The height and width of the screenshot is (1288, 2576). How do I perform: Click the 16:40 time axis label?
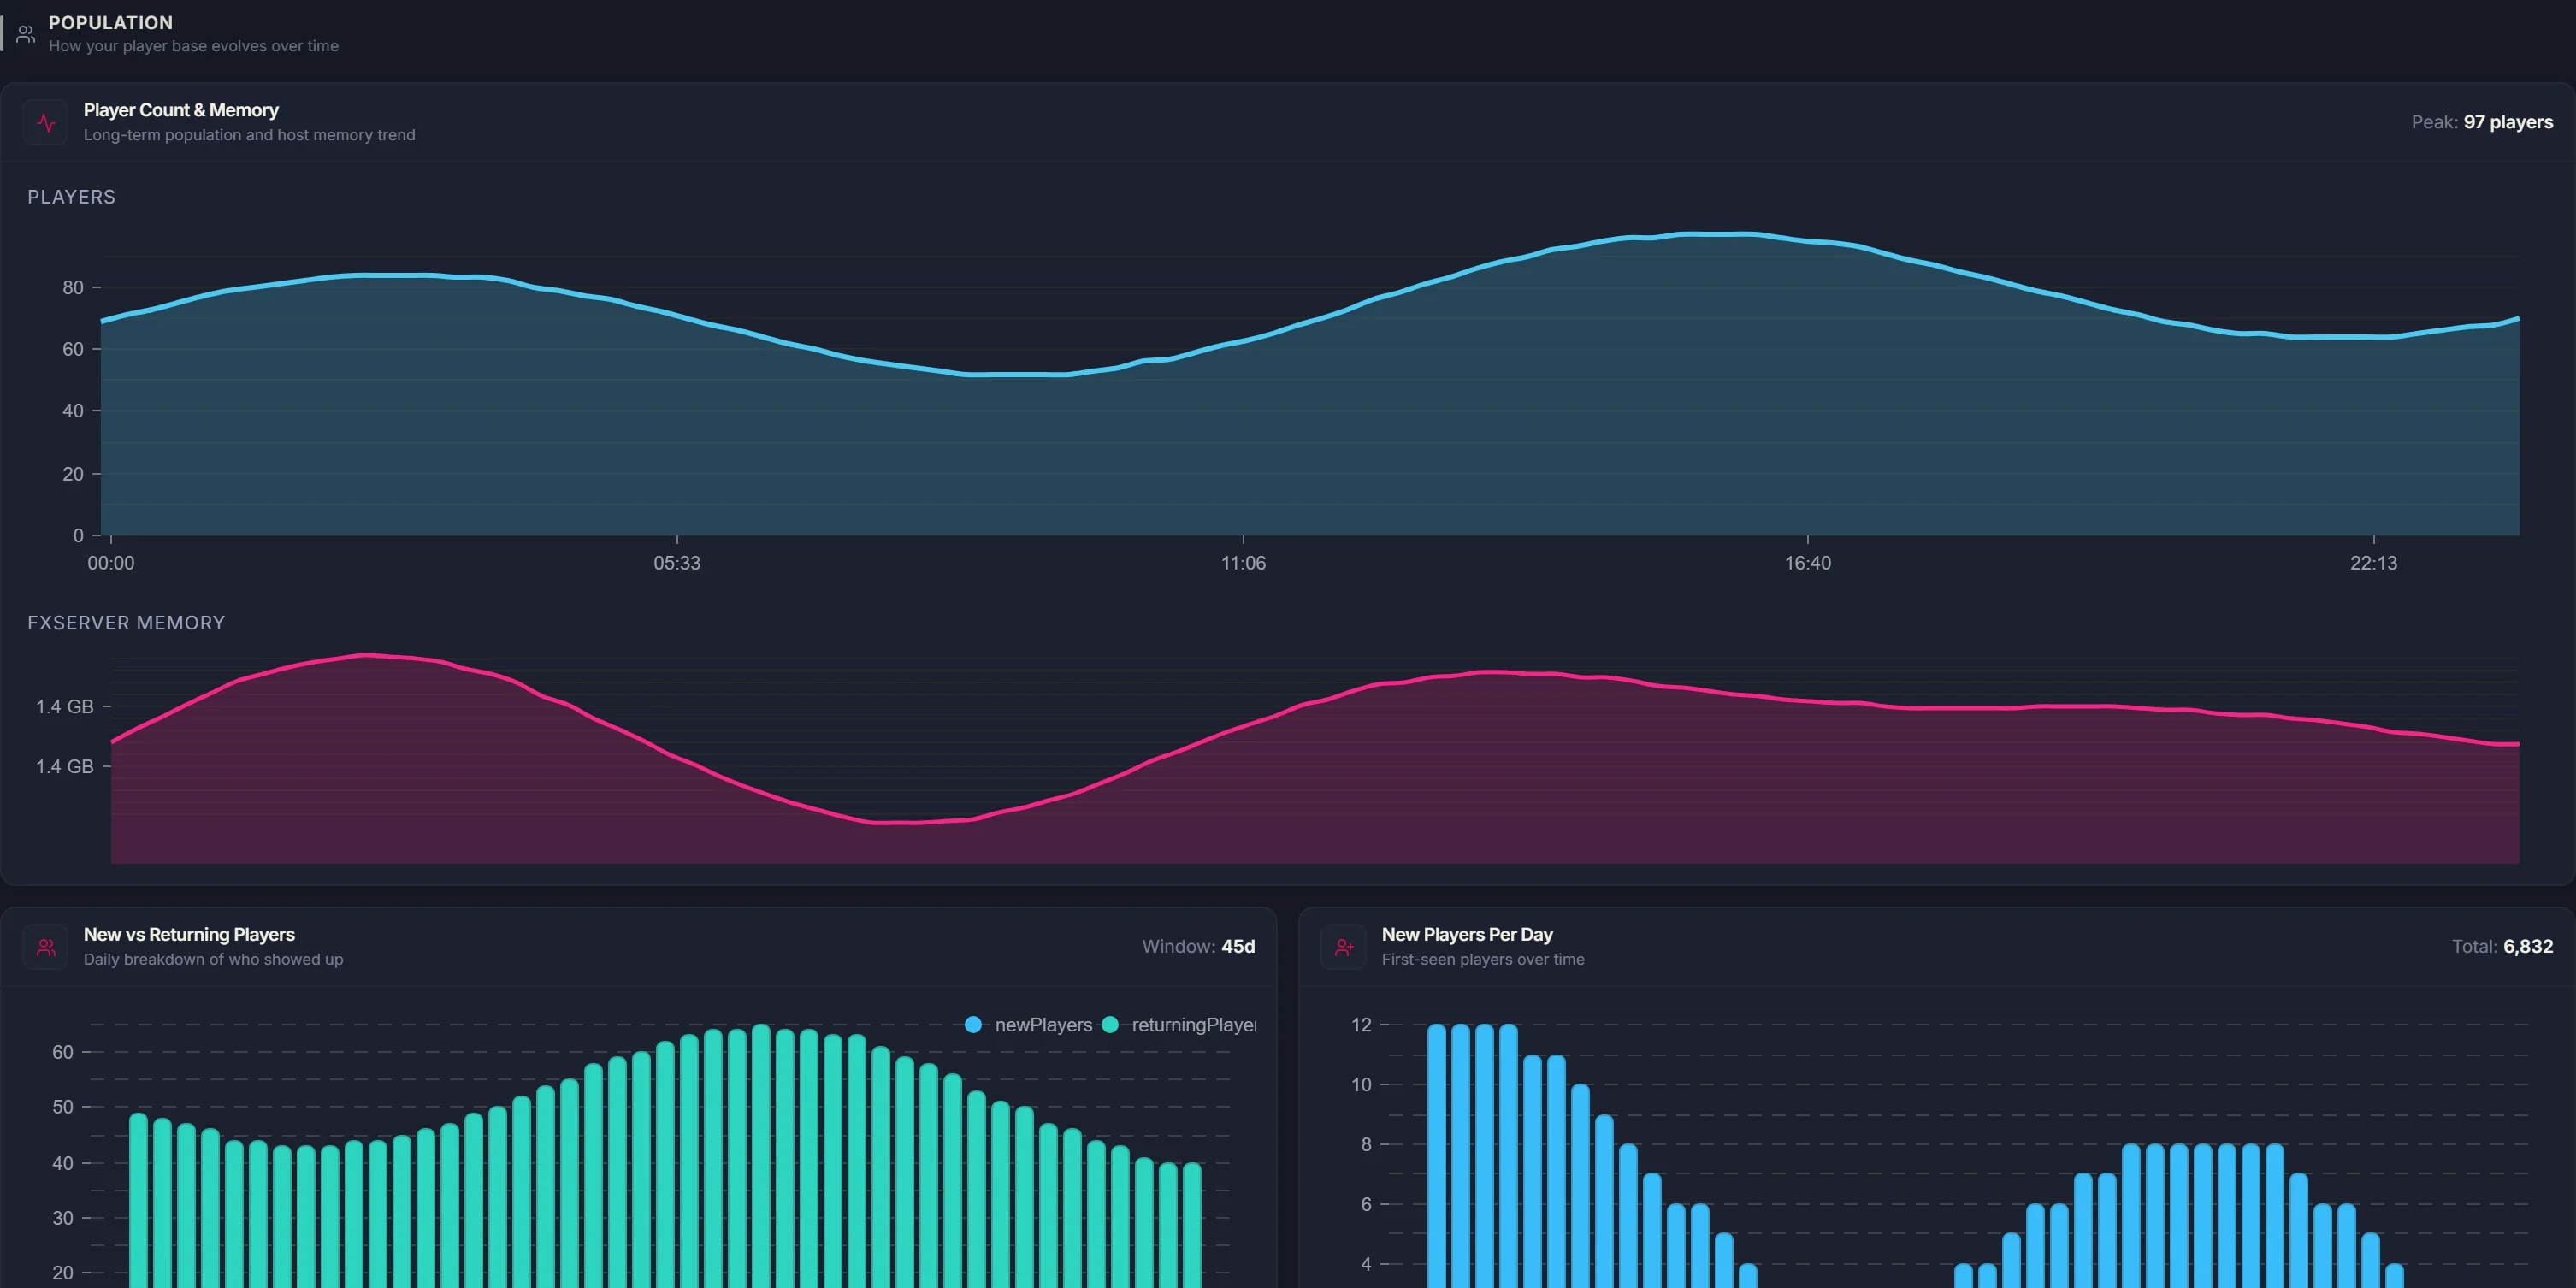coord(1808,563)
